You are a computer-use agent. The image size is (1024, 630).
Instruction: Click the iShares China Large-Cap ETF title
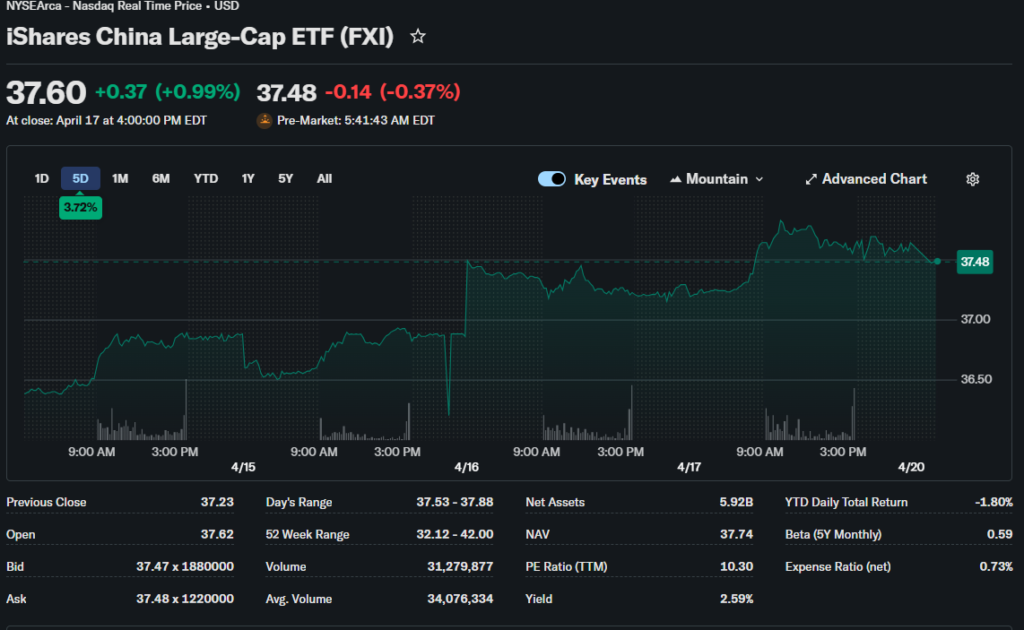tap(200, 37)
